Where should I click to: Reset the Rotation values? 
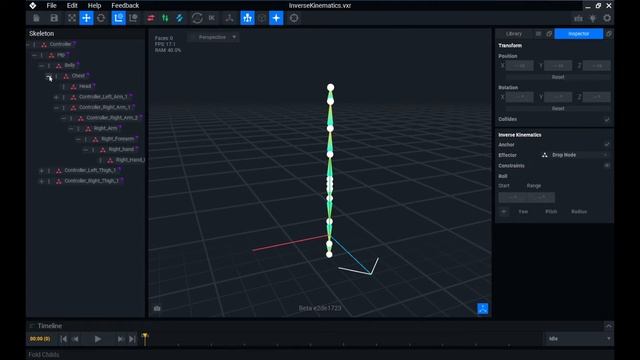click(558, 109)
